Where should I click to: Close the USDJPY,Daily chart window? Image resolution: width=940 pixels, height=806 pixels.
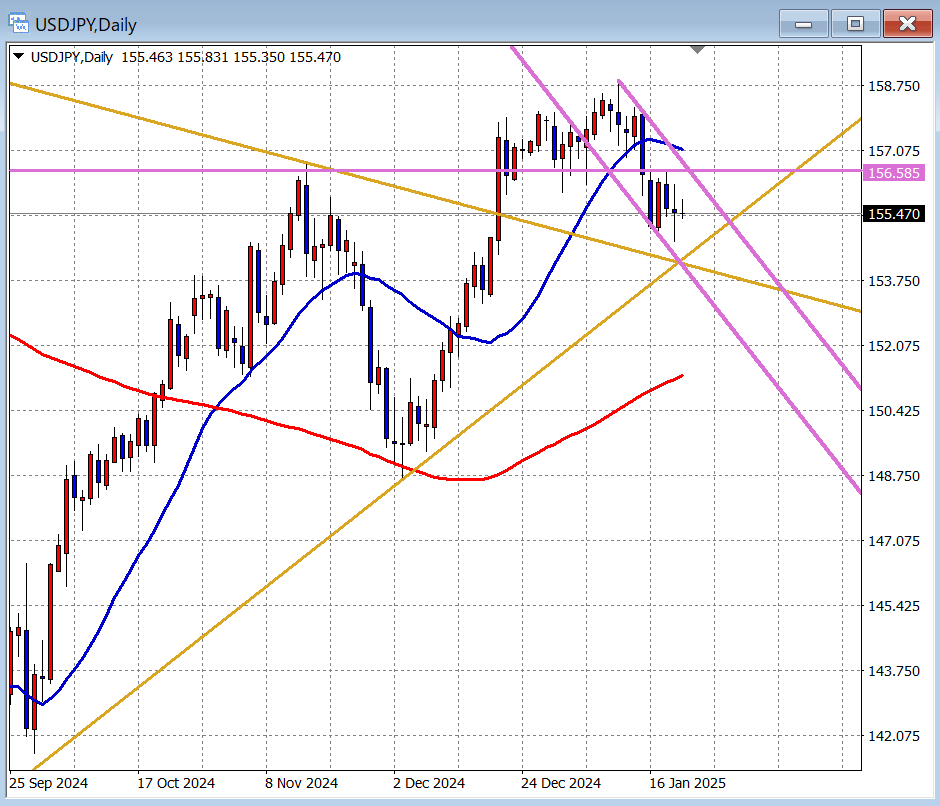[x=907, y=23]
